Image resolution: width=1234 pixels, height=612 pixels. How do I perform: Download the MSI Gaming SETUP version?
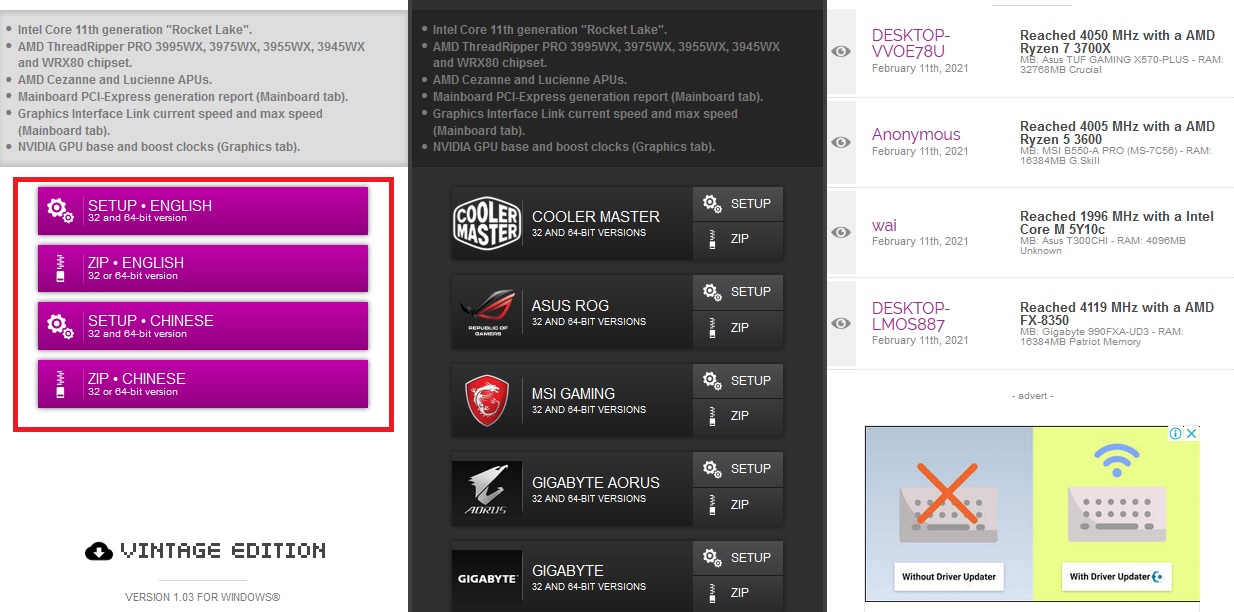(x=738, y=381)
